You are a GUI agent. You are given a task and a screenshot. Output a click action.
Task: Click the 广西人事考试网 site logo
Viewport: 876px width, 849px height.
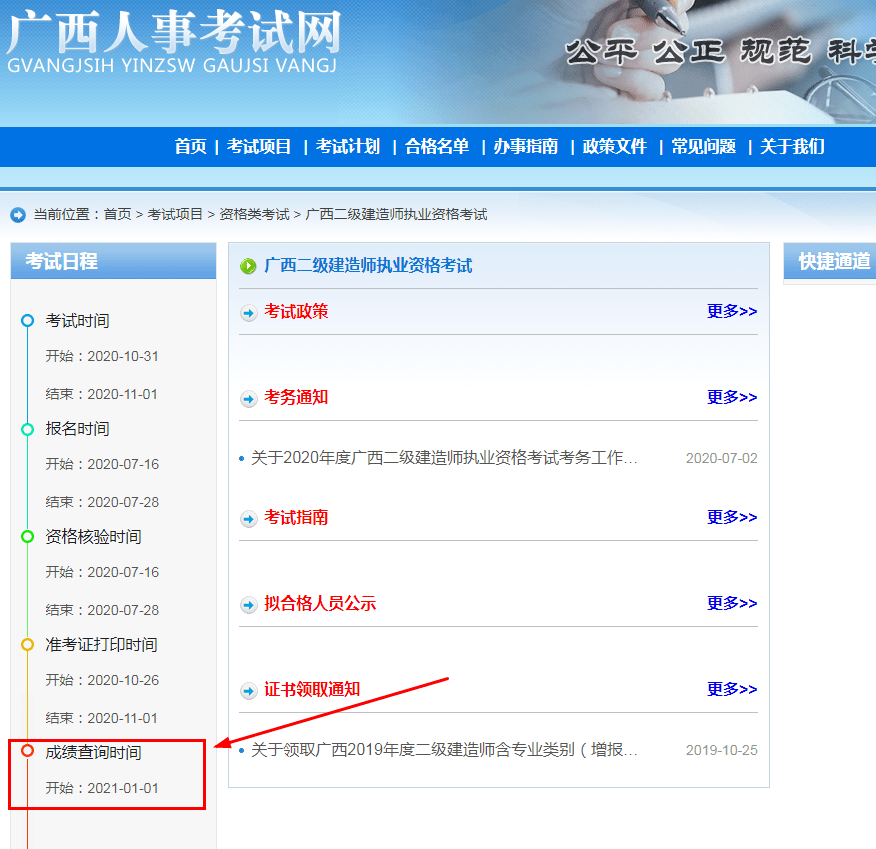(x=172, y=40)
